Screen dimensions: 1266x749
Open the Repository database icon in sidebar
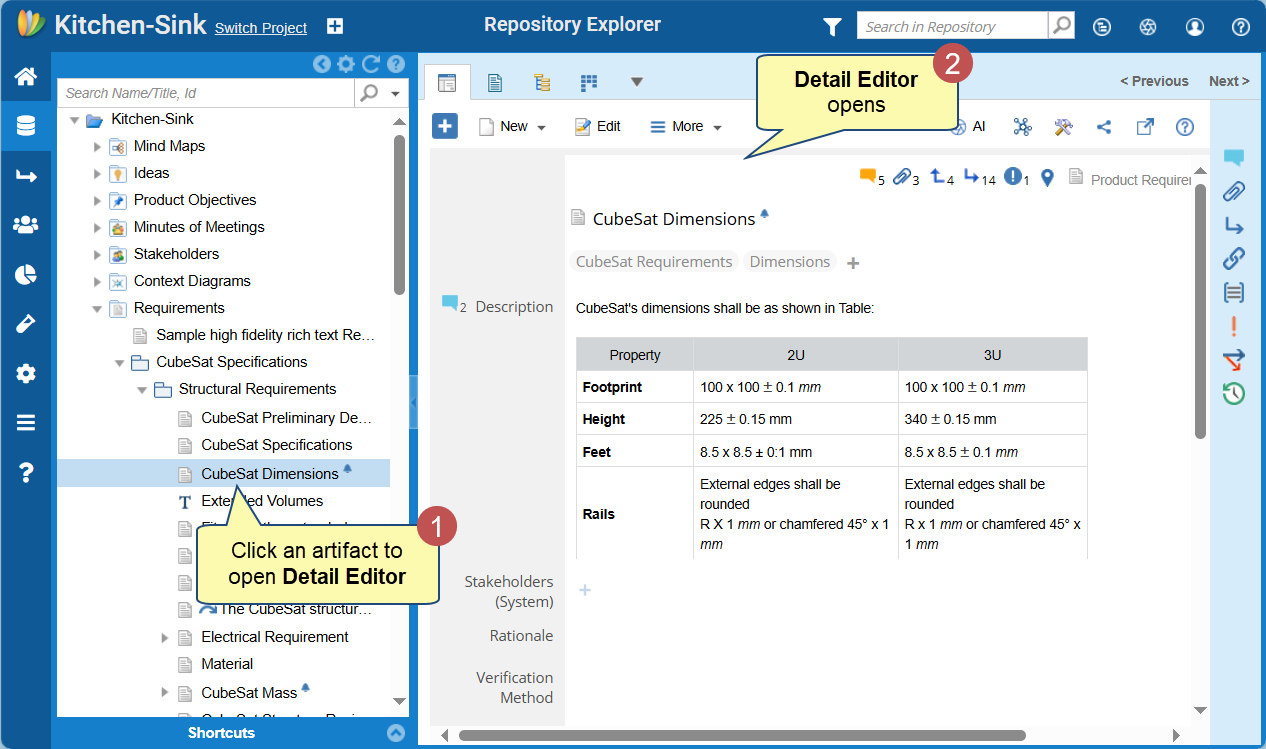point(25,126)
